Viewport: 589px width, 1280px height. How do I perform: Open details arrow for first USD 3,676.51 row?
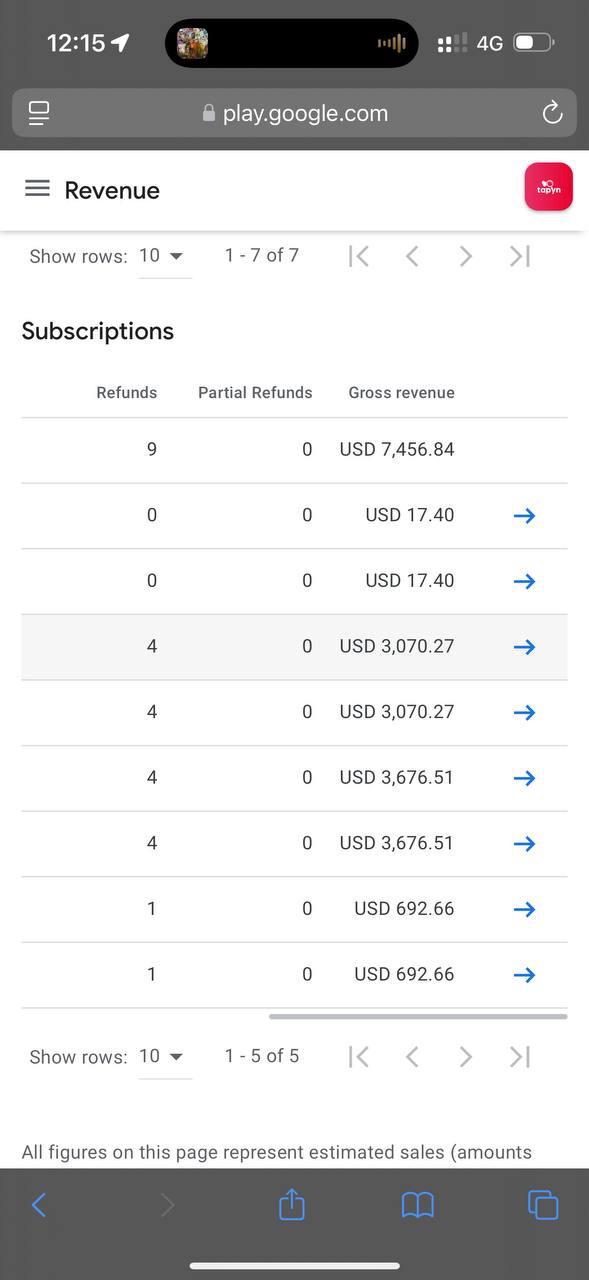click(524, 778)
